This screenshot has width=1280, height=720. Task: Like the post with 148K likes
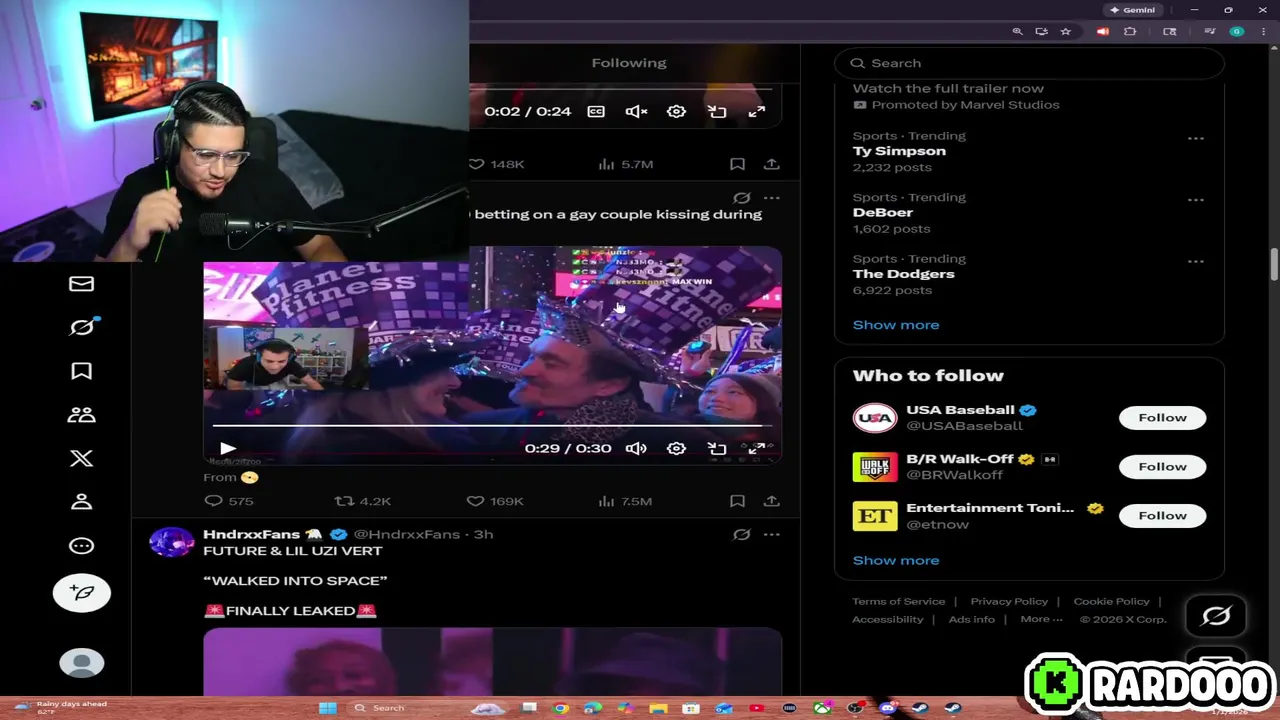point(497,164)
